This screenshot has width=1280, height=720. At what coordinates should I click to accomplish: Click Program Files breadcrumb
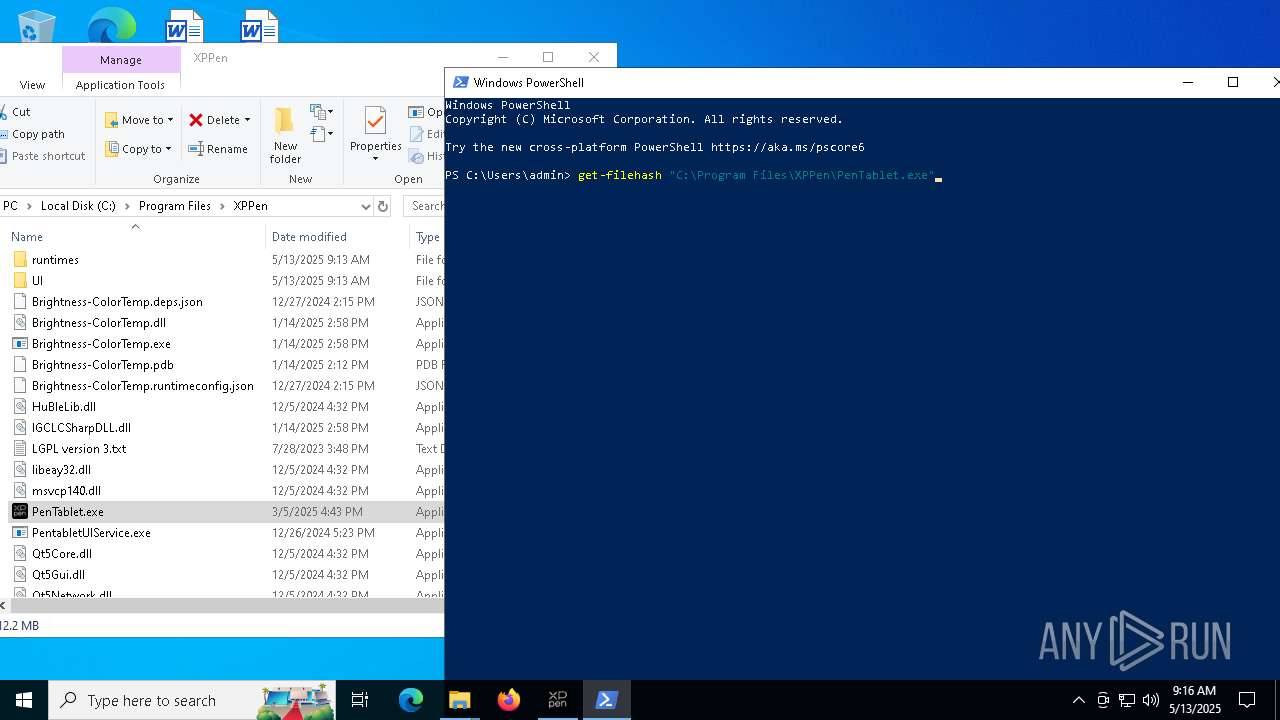coord(175,206)
